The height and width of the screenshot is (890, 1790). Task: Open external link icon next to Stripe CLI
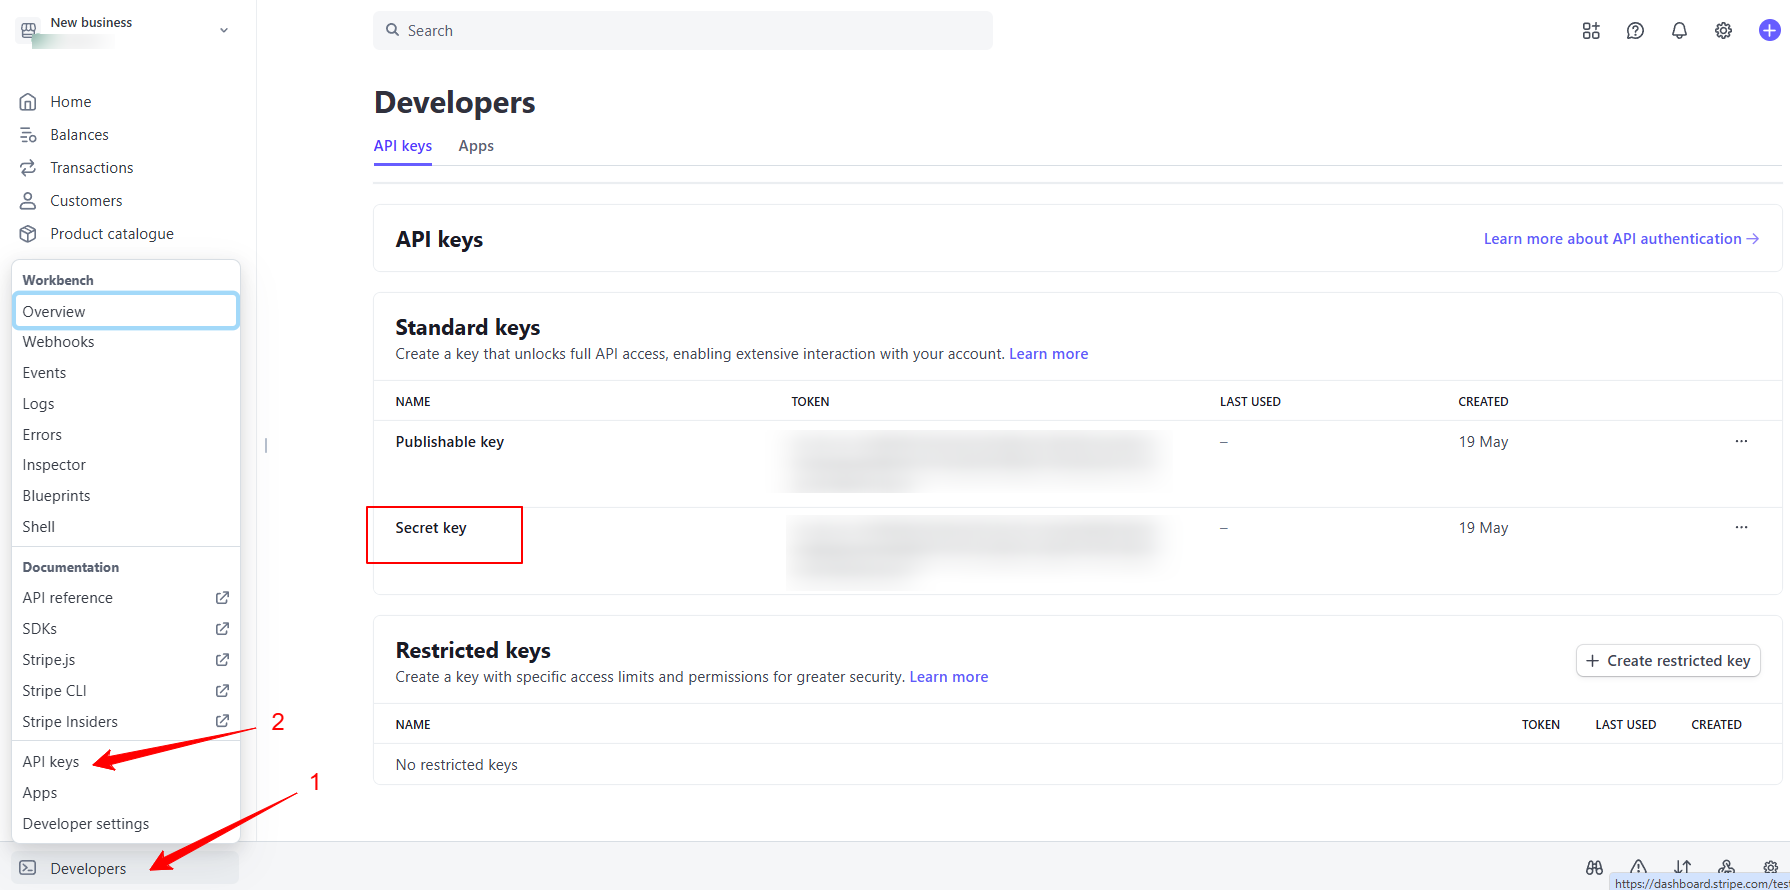(x=222, y=691)
